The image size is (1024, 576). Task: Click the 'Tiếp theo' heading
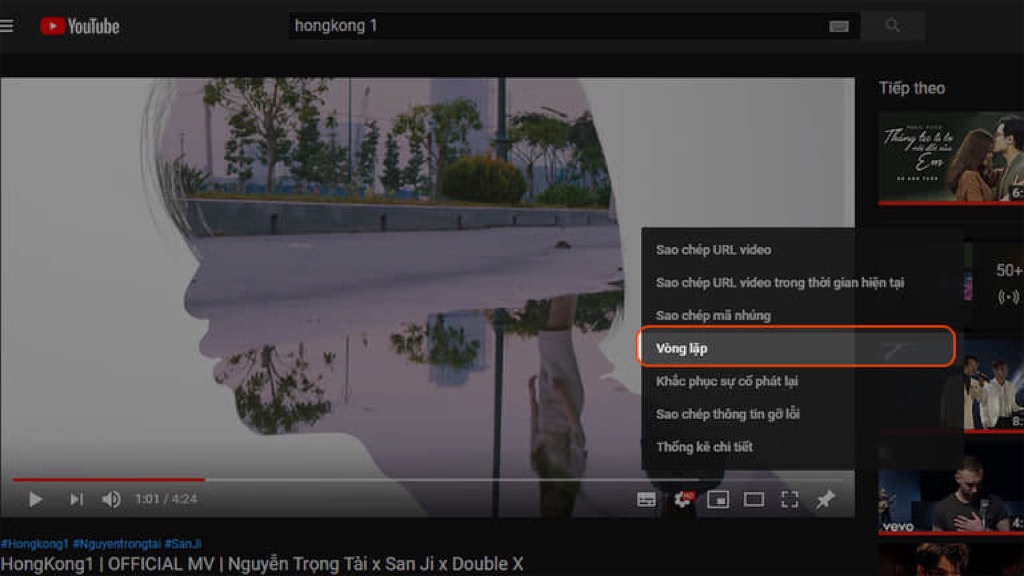tap(912, 88)
